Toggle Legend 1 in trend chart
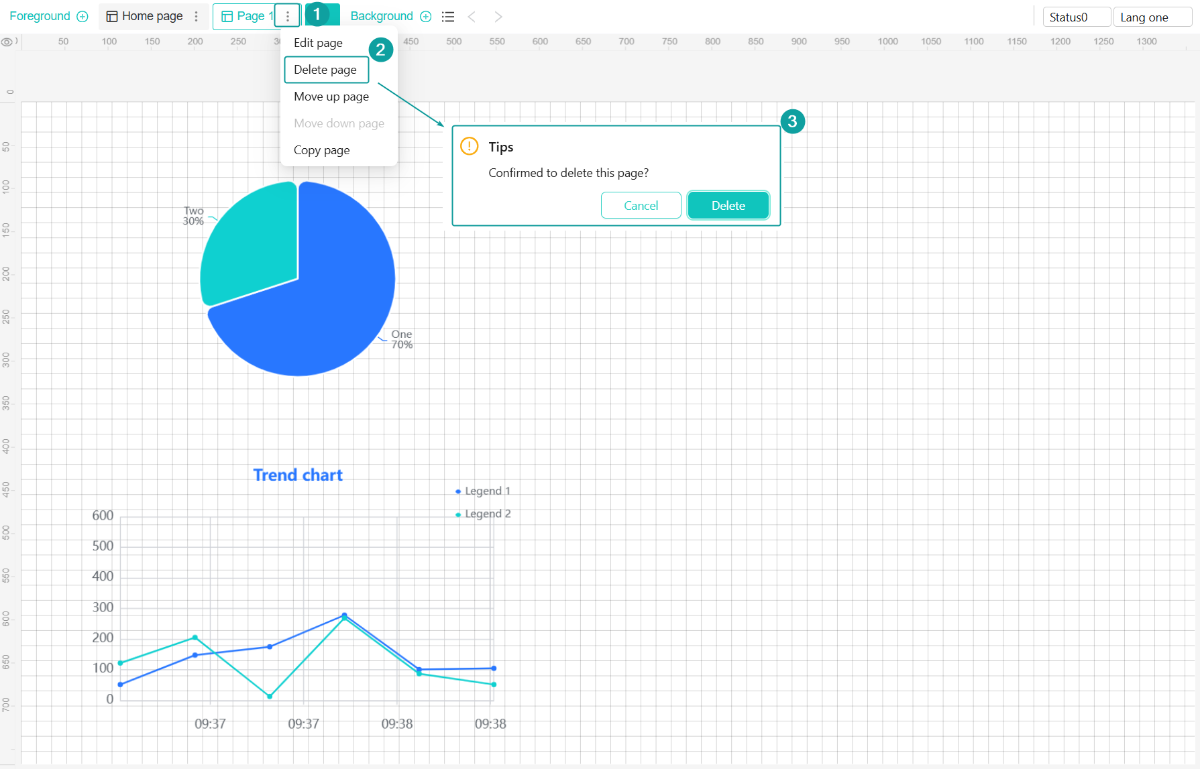The height and width of the screenshot is (769, 1200). 483,491
